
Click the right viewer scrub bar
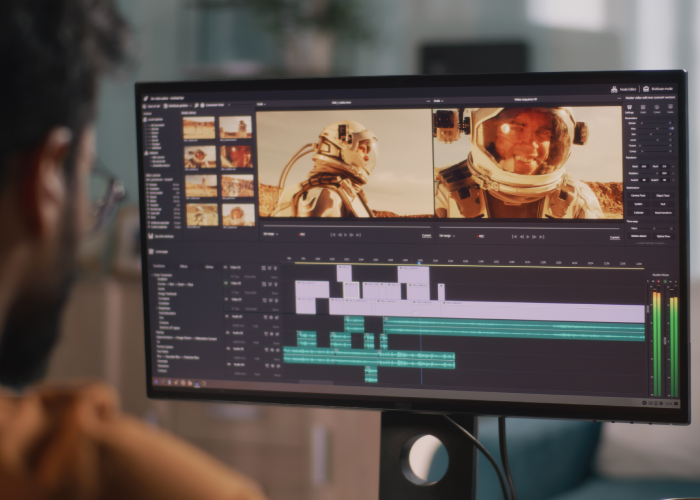(x=530, y=228)
